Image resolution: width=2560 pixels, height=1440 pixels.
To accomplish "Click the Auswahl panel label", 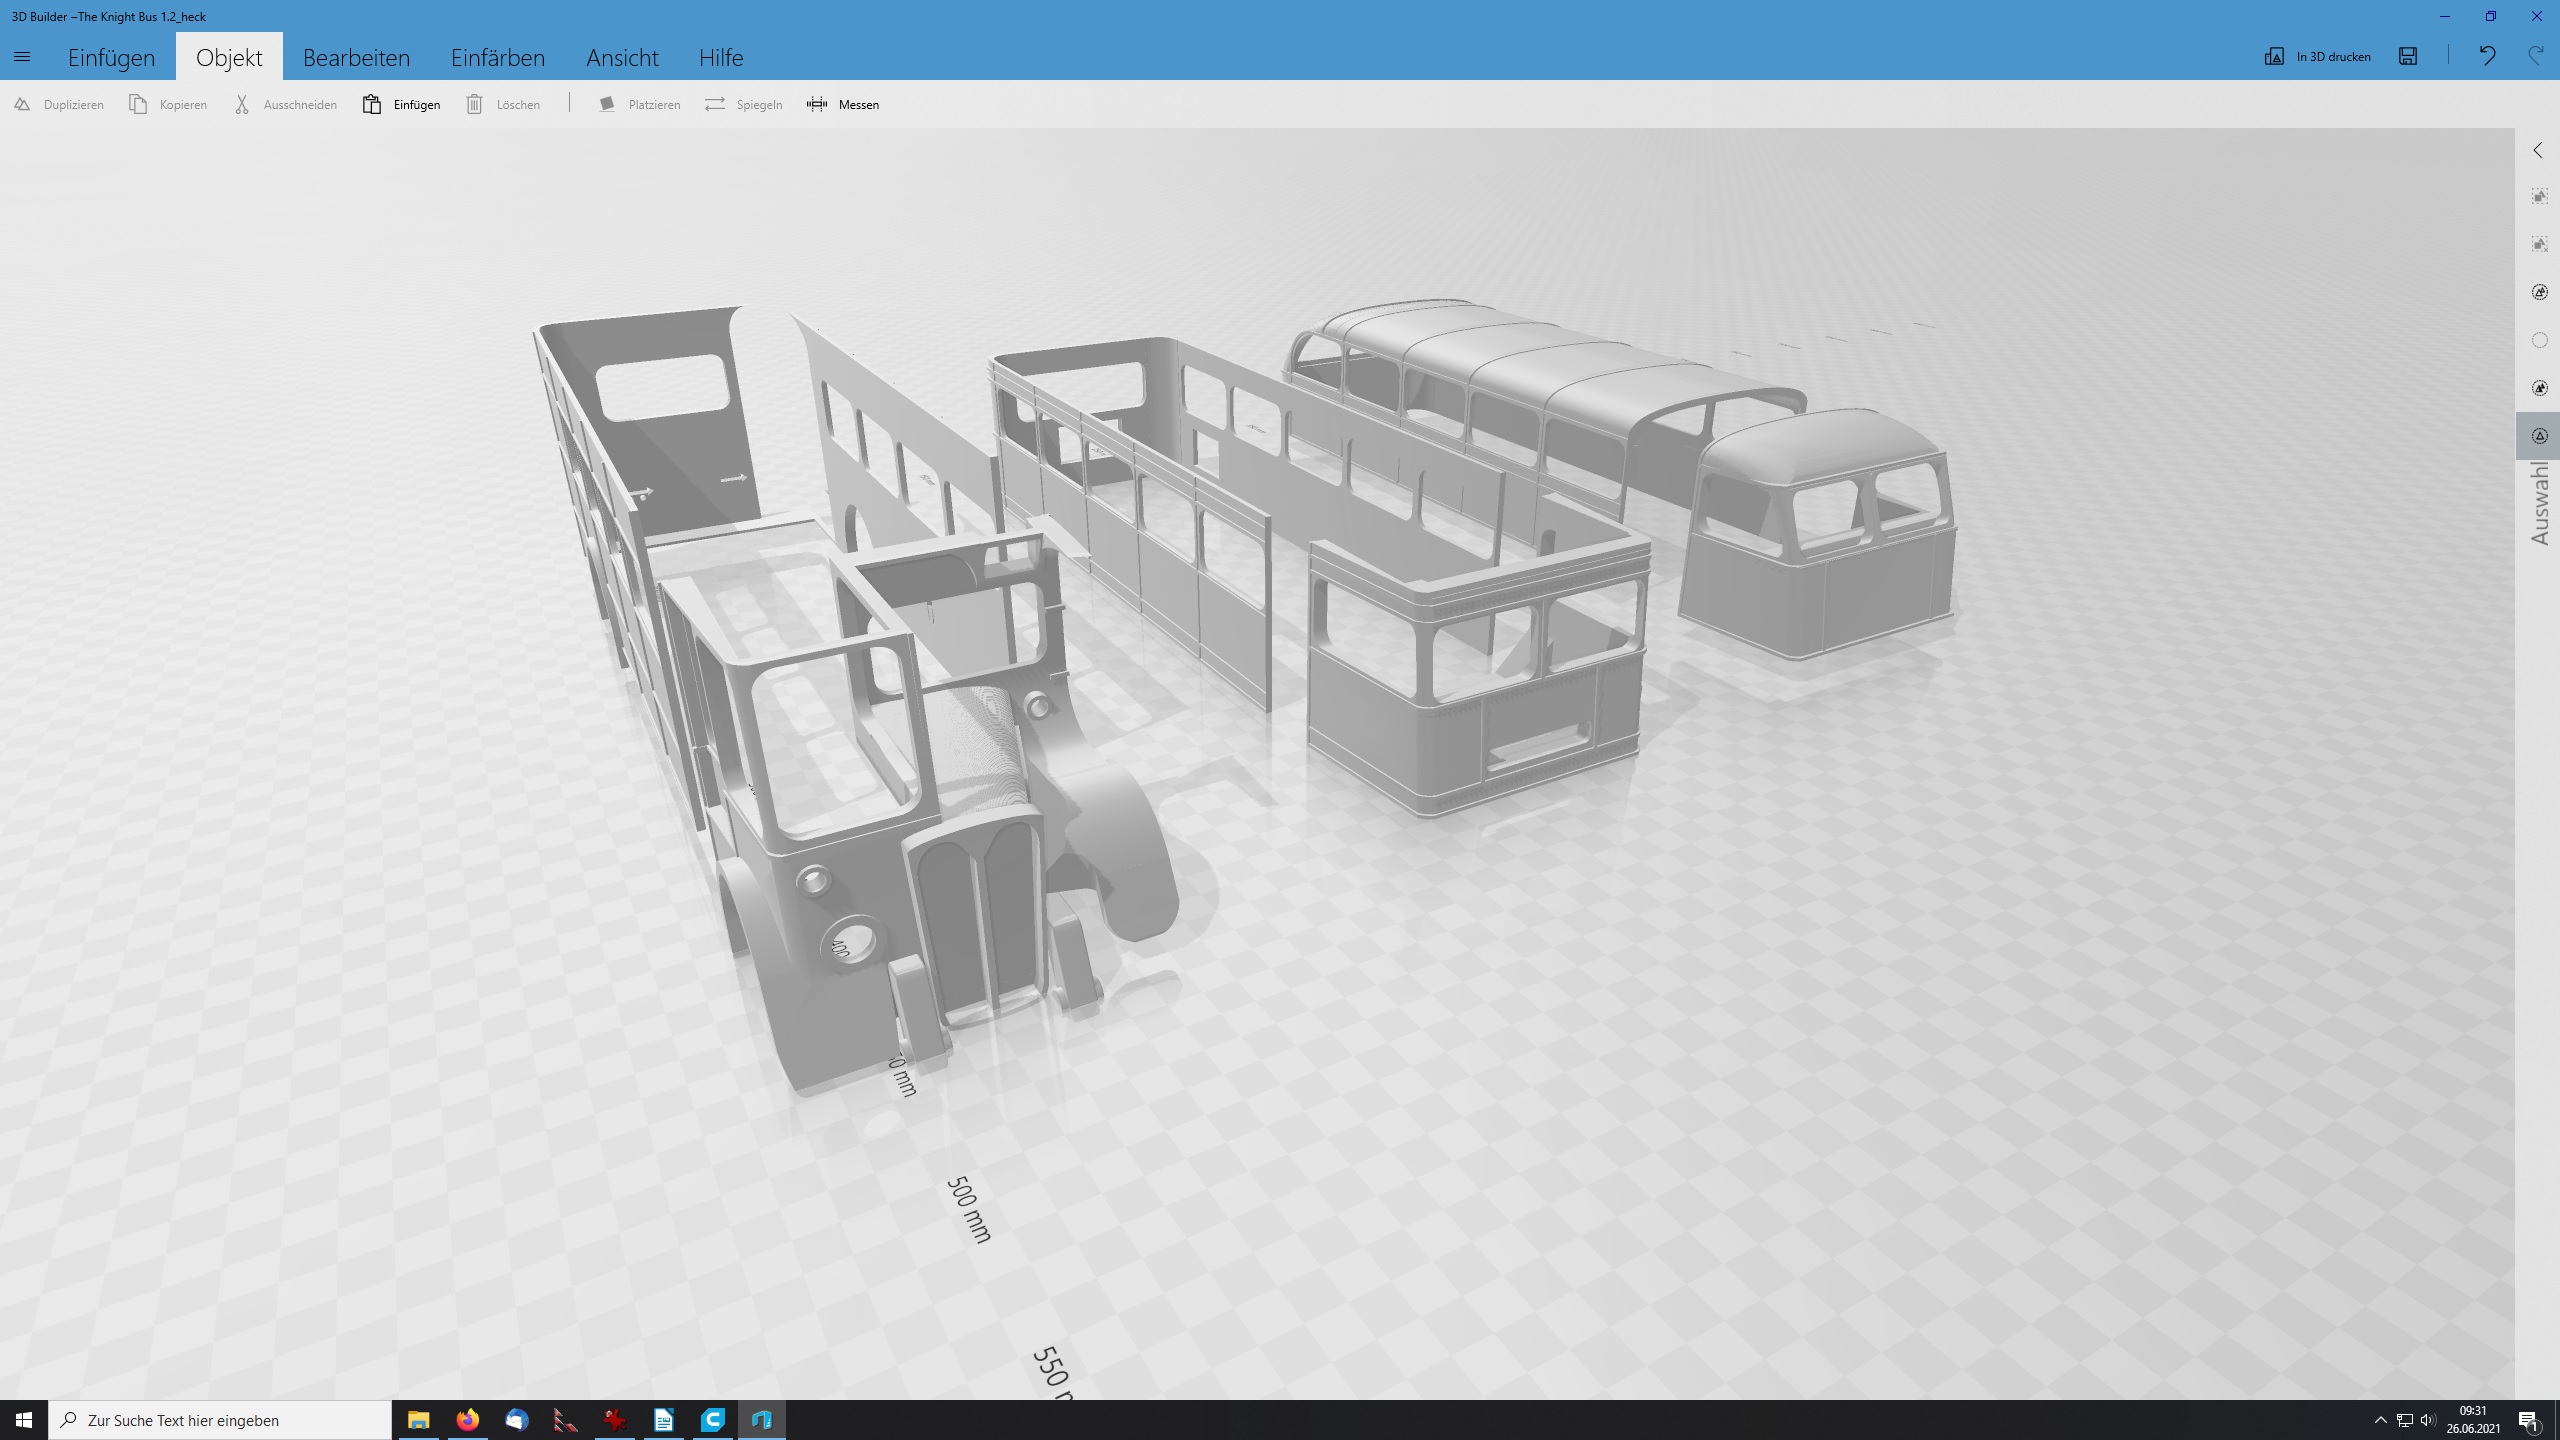I will point(2539,504).
